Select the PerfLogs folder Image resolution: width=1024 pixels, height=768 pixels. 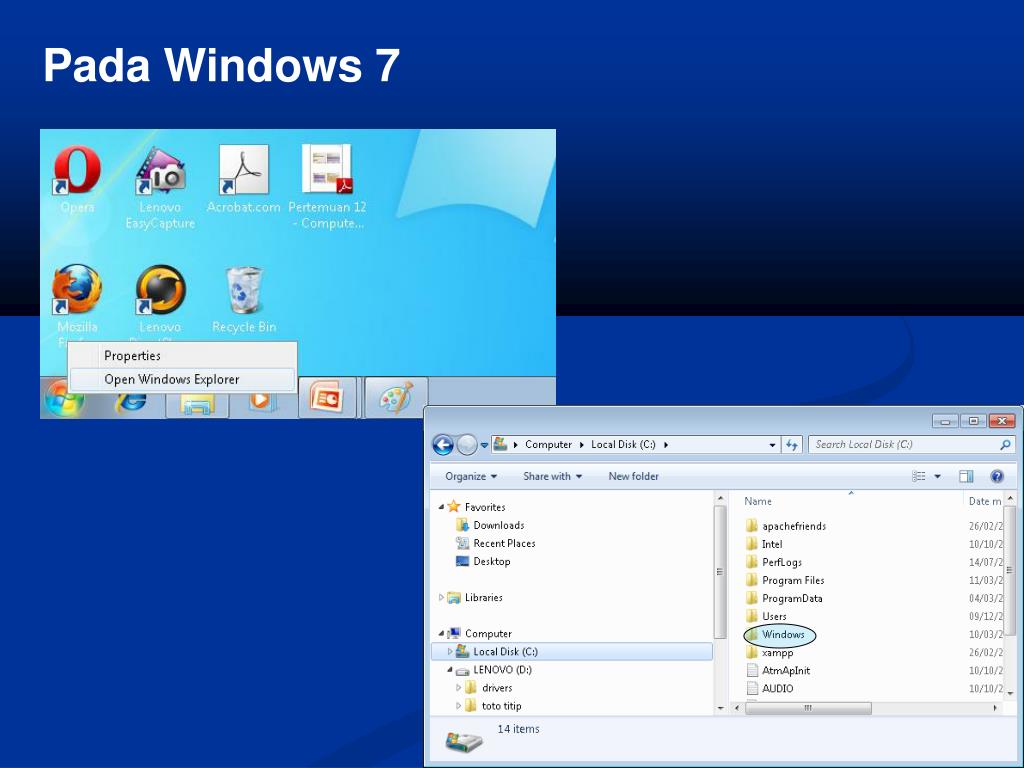(781, 562)
